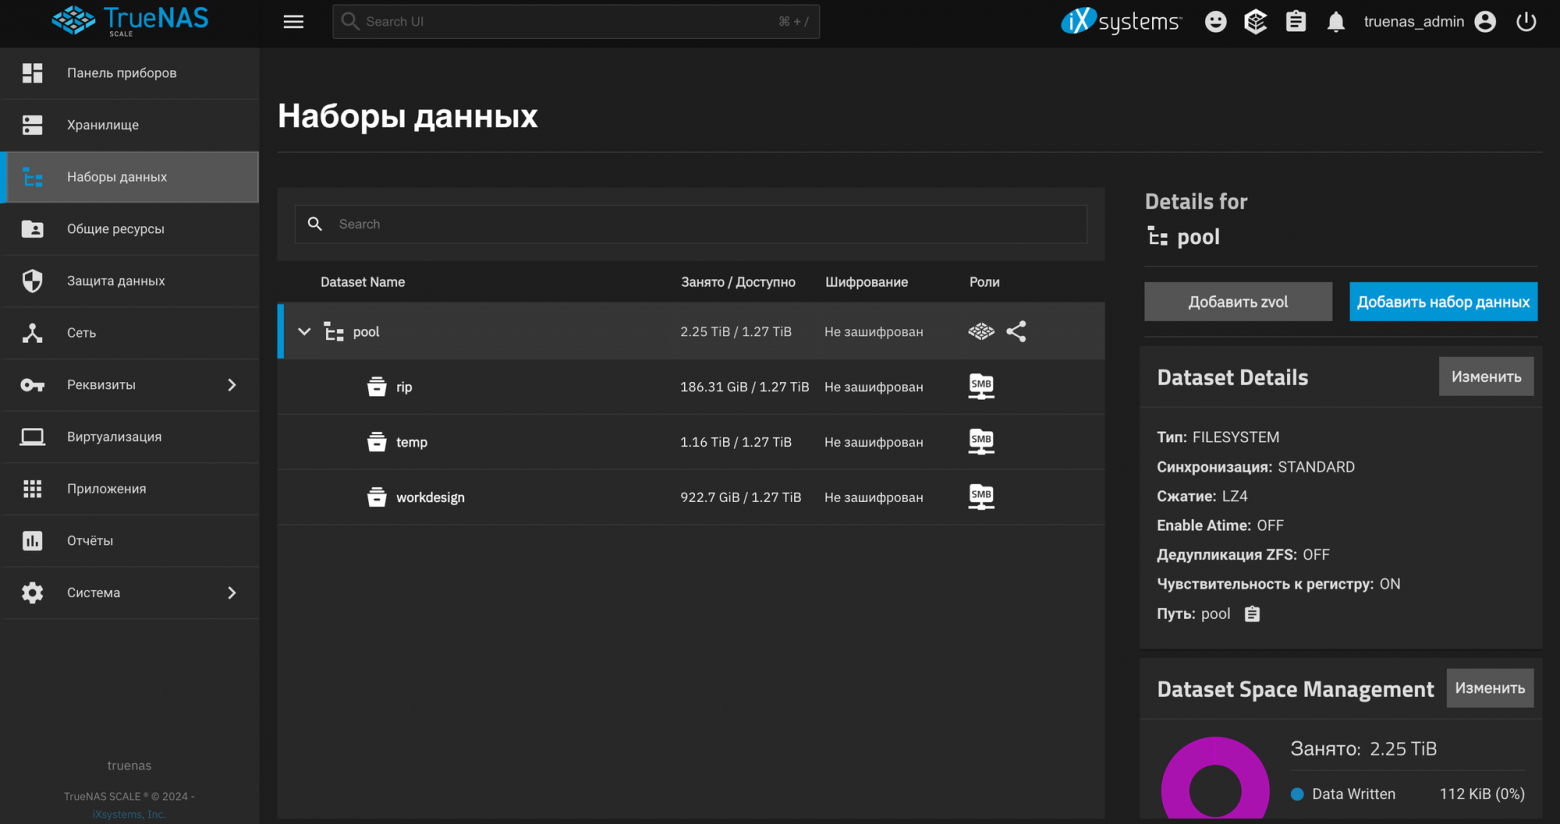The height and width of the screenshot is (824, 1560).
Task: Click the Добавить zvol button
Action: [1238, 301]
